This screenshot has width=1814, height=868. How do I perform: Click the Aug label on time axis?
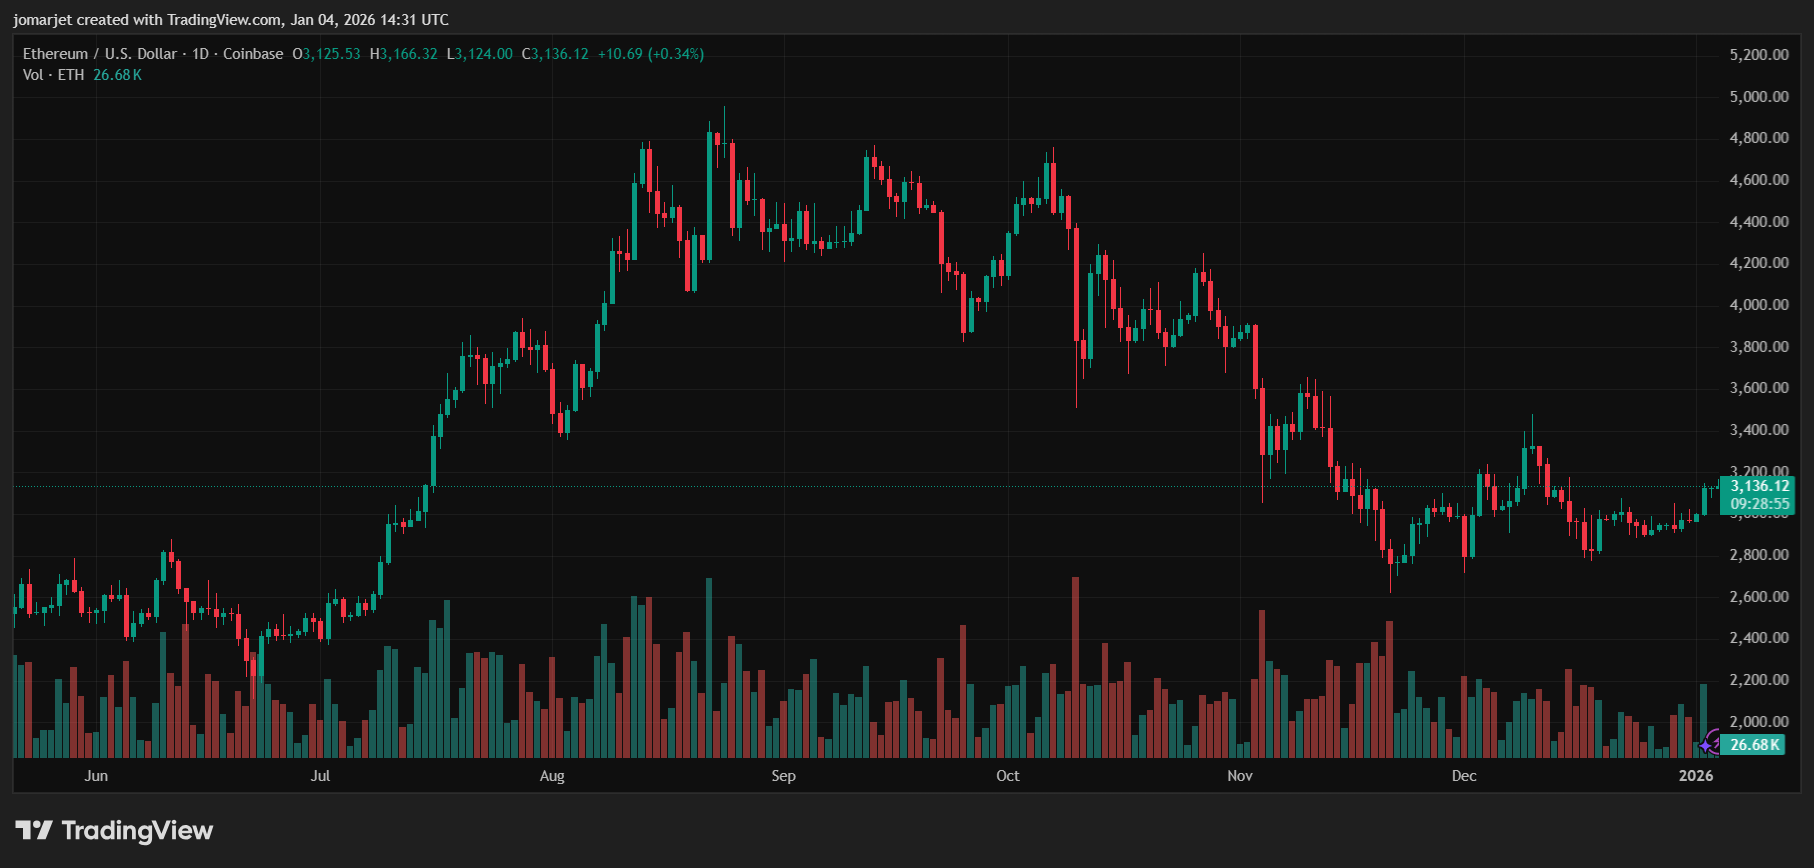click(x=552, y=776)
